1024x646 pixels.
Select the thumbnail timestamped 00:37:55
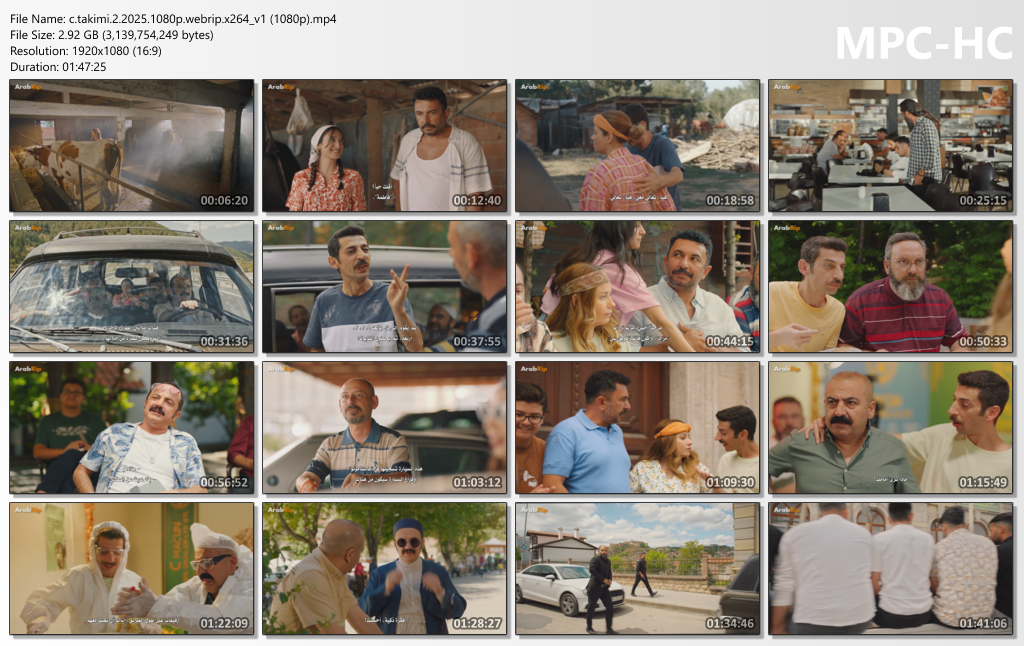tap(385, 287)
